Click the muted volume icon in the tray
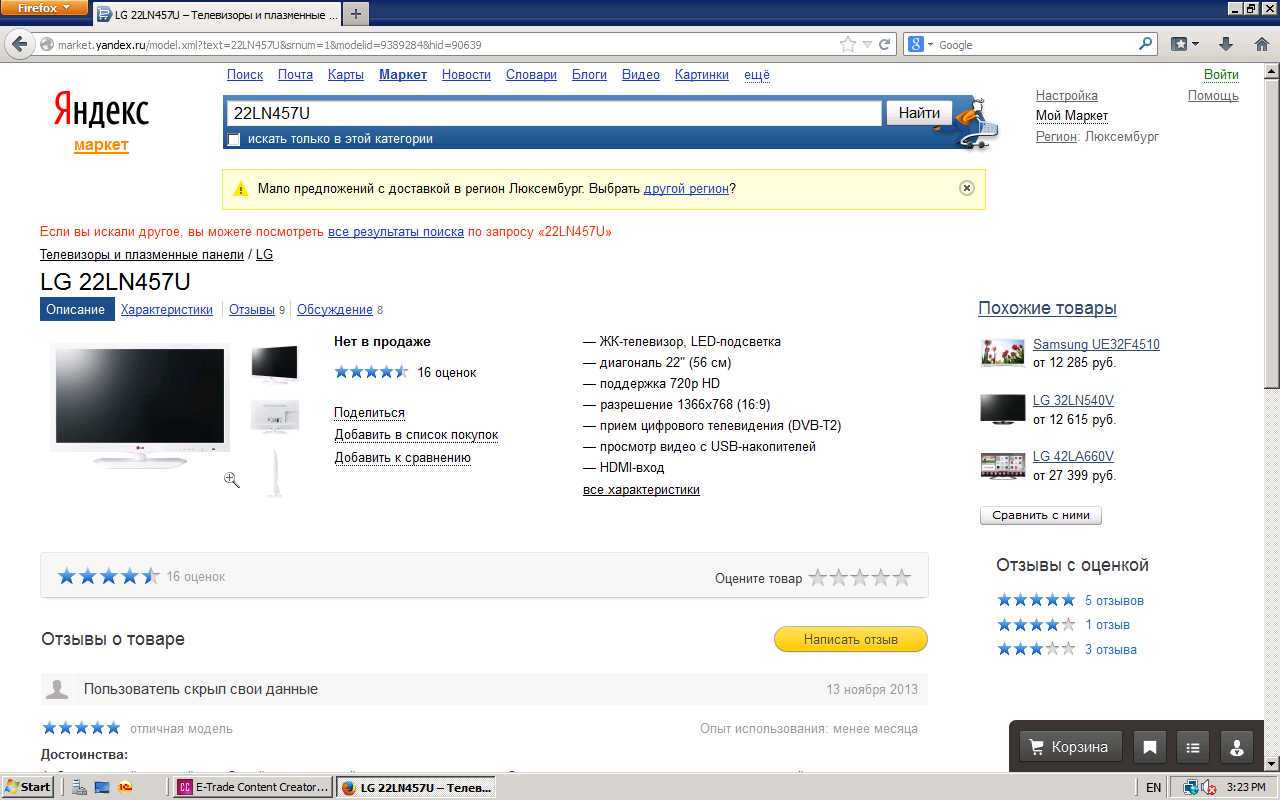Viewport: 1280px width, 800px height. pos(1208,788)
